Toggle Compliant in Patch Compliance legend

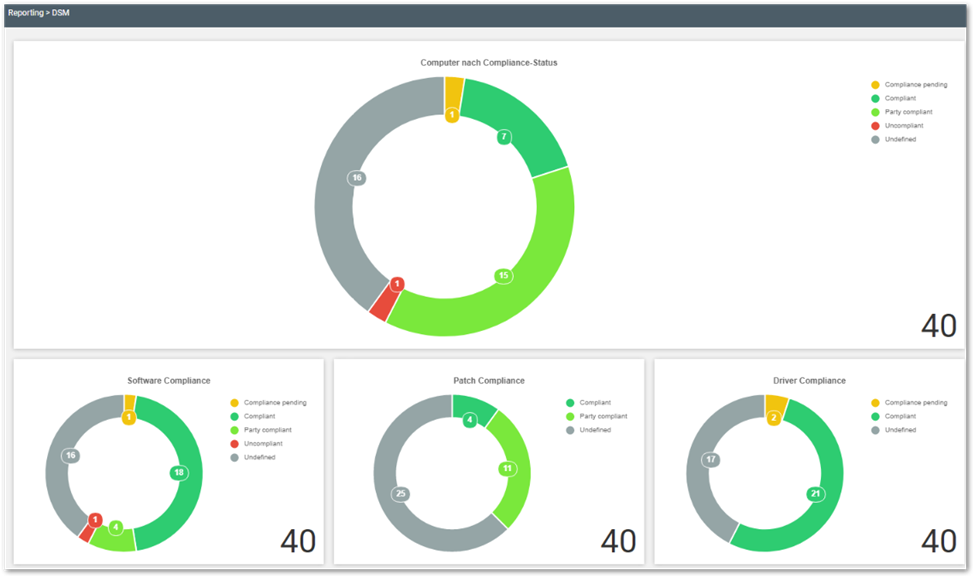pyautogui.click(x=589, y=402)
